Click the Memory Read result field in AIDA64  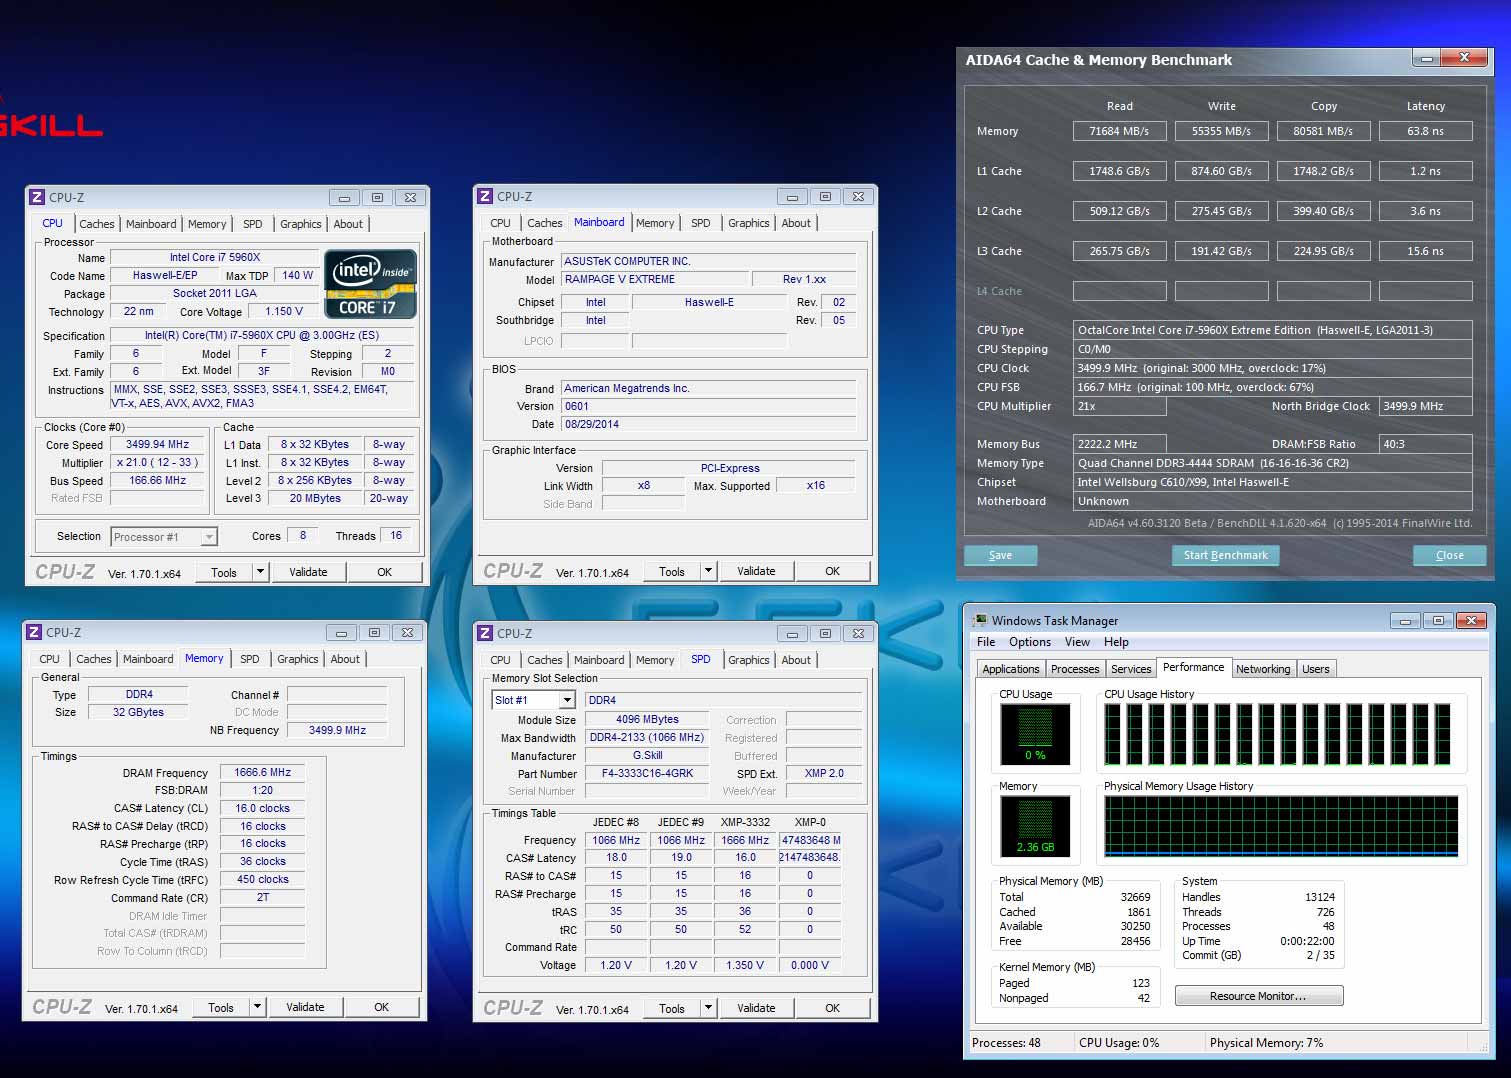point(1119,131)
